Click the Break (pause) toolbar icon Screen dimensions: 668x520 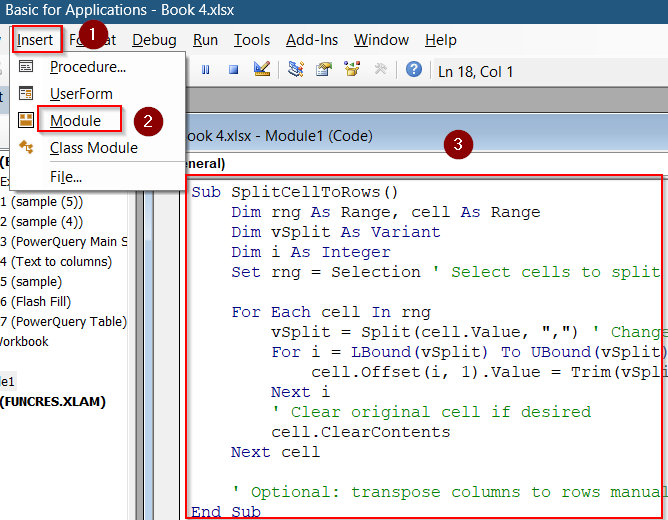click(x=205, y=69)
